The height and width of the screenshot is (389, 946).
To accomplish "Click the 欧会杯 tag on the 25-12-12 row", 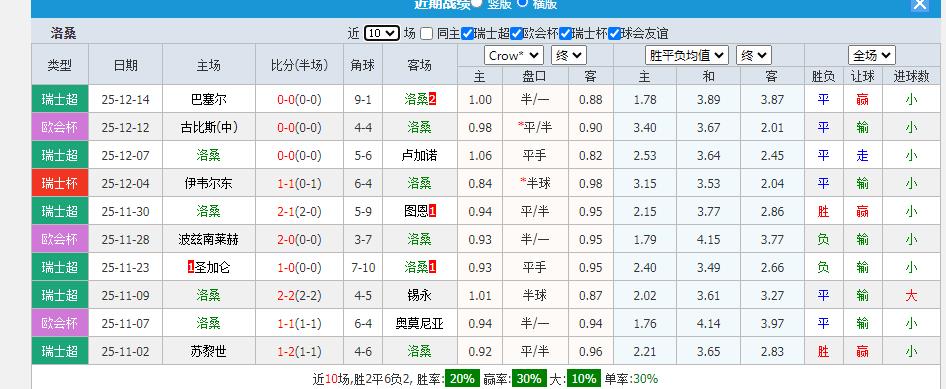I will (x=60, y=127).
